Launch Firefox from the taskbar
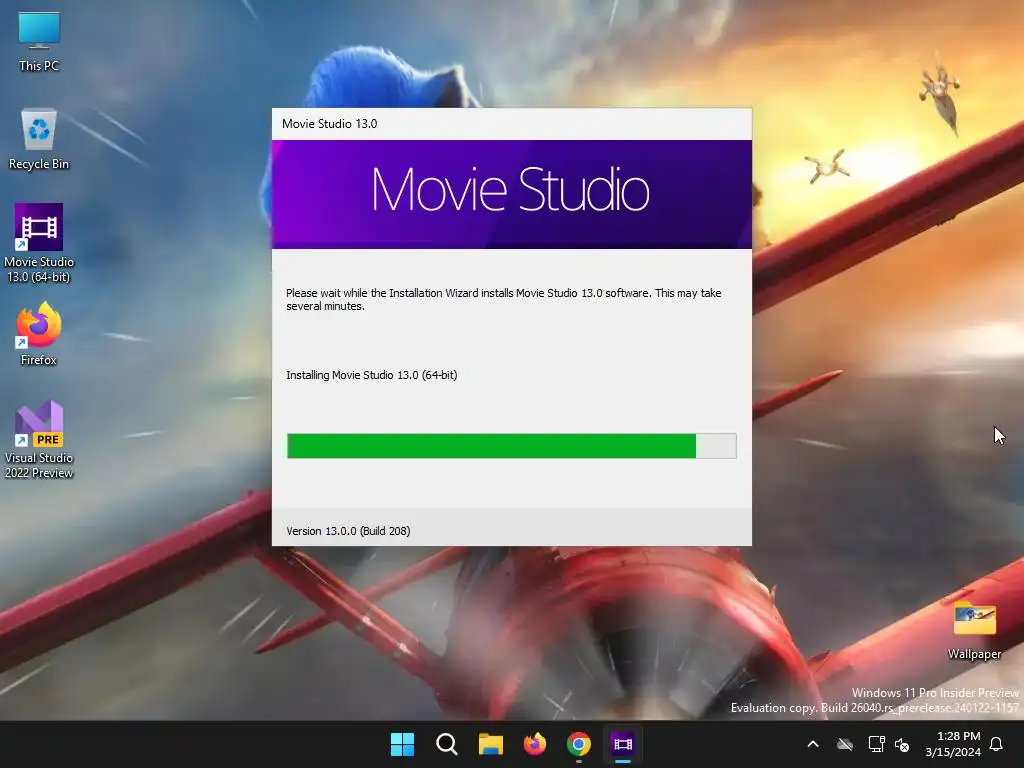The image size is (1024, 768). coord(535,744)
